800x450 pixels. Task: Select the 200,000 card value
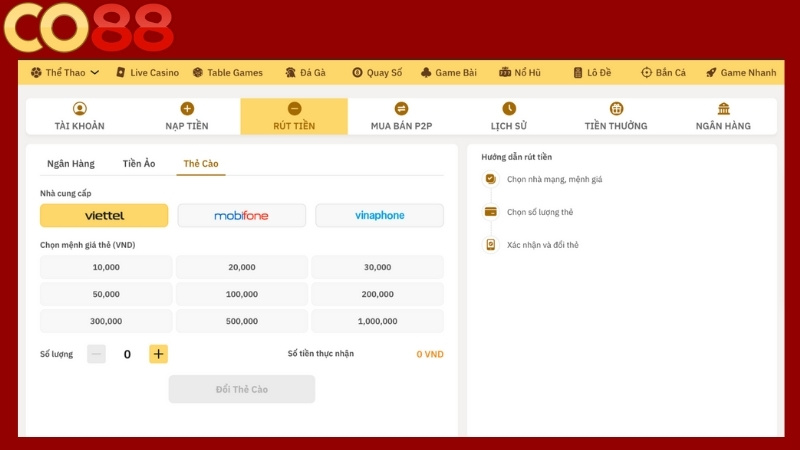pyautogui.click(x=378, y=294)
